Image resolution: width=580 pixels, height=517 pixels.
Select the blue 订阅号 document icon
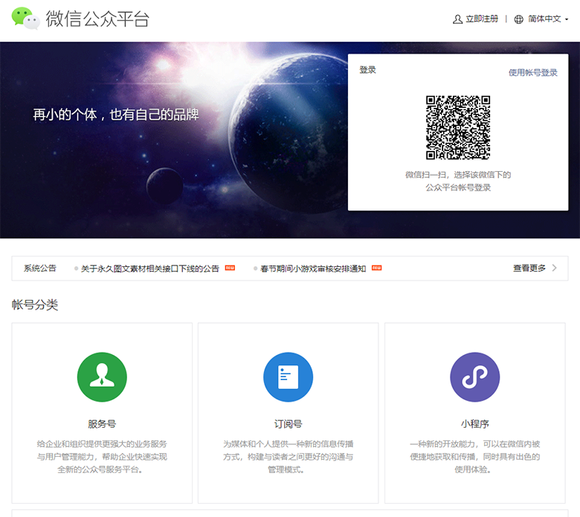288,377
